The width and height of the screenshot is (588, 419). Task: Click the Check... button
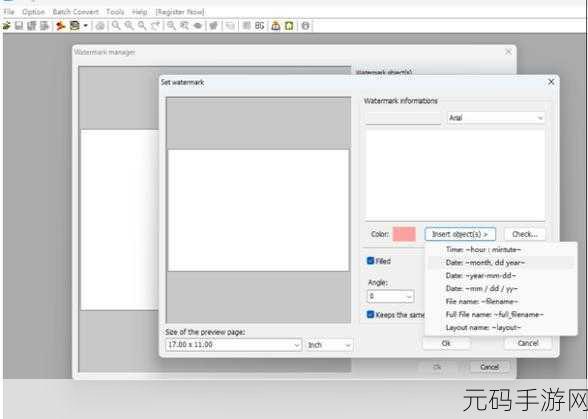[x=525, y=234]
